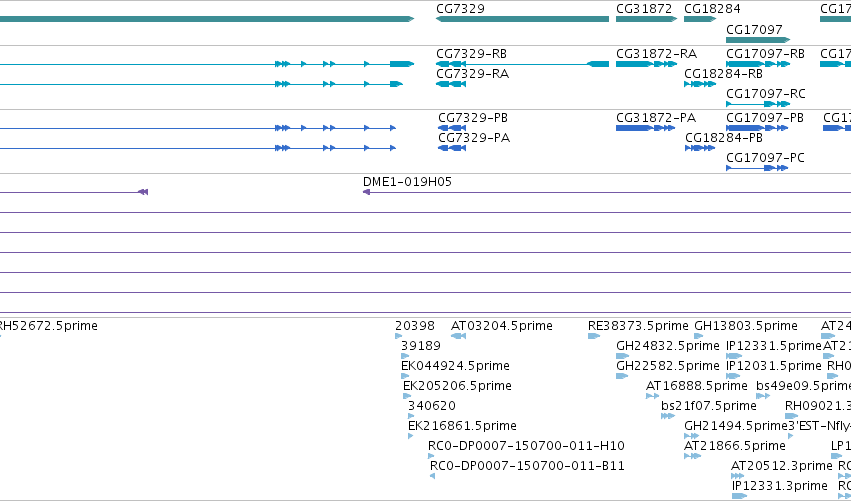Screen dimensions: 851x501
Task: Click the transcript glyph under CG7329-RA
Action: point(451,84)
